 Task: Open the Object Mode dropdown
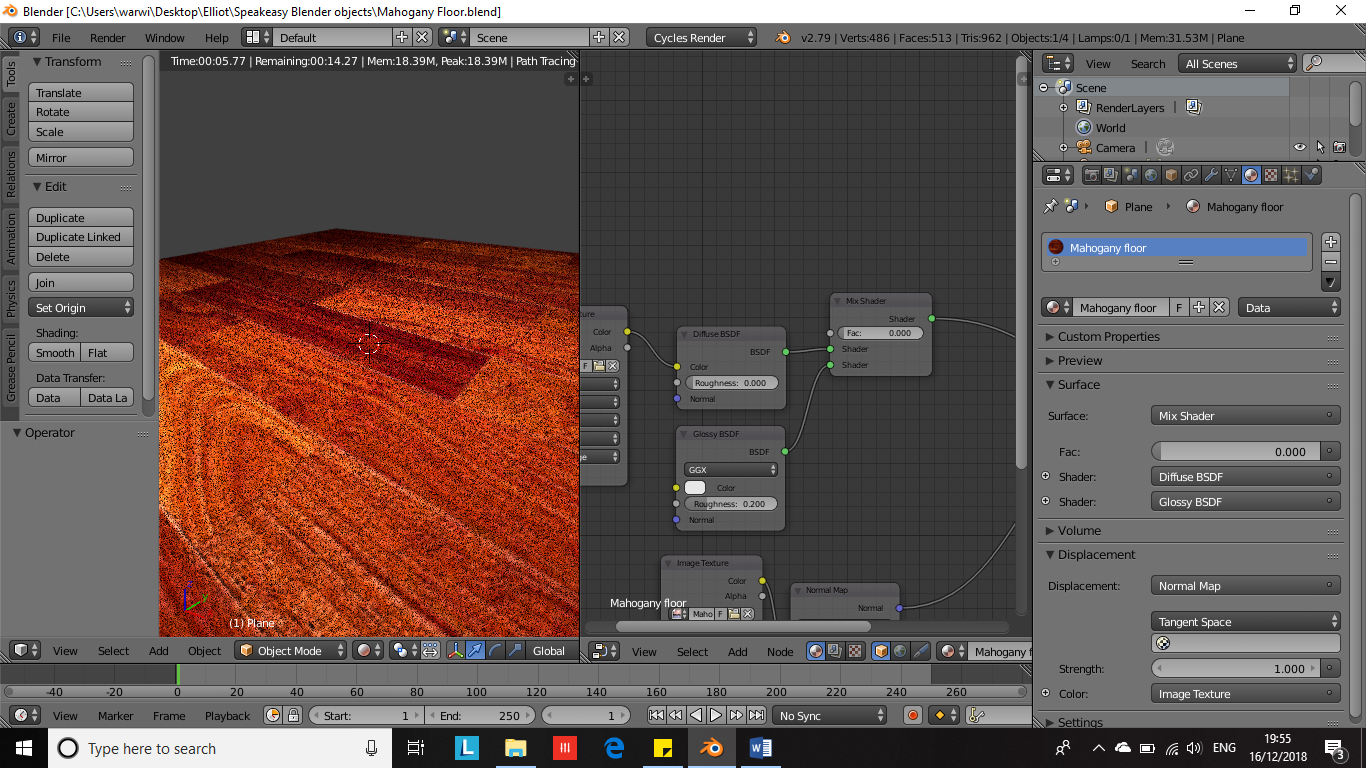click(x=291, y=650)
